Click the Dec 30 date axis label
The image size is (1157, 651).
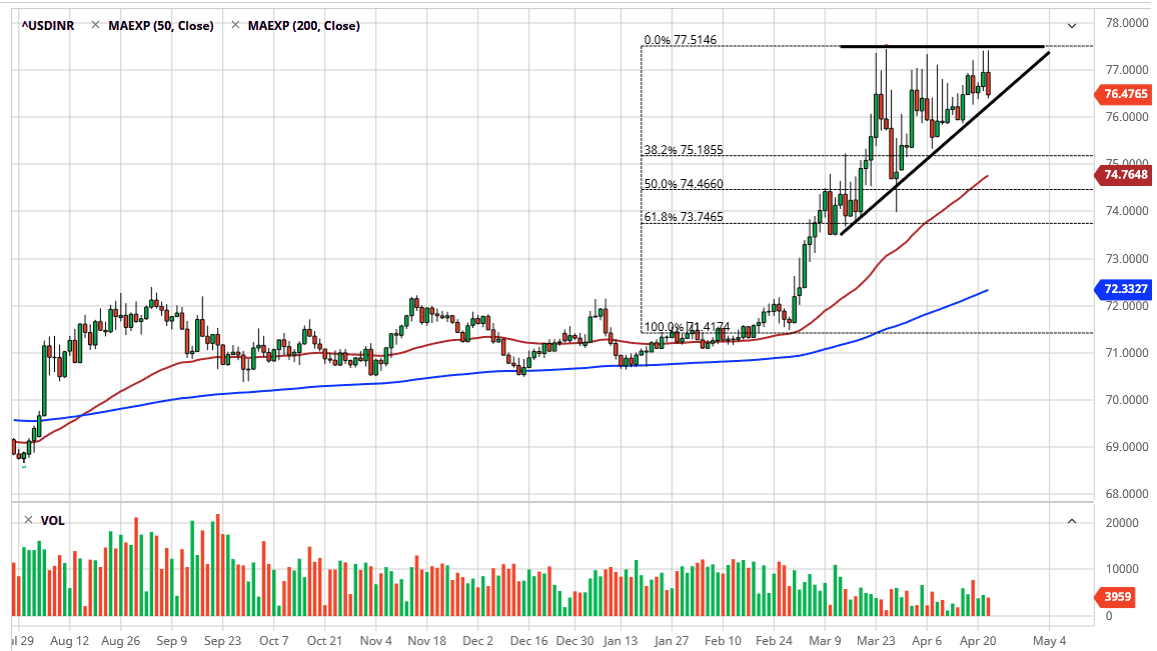(575, 641)
